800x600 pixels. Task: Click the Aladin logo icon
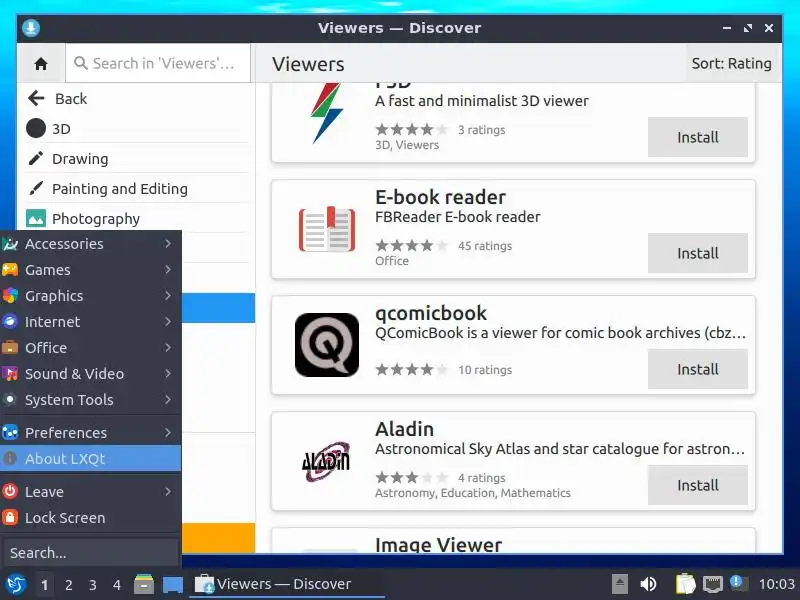coord(327,461)
